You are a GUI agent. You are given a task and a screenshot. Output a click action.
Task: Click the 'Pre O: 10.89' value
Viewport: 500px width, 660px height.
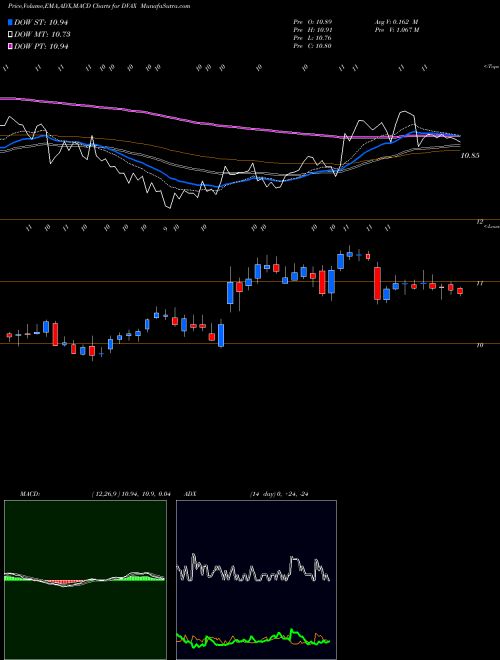click(x=313, y=21)
